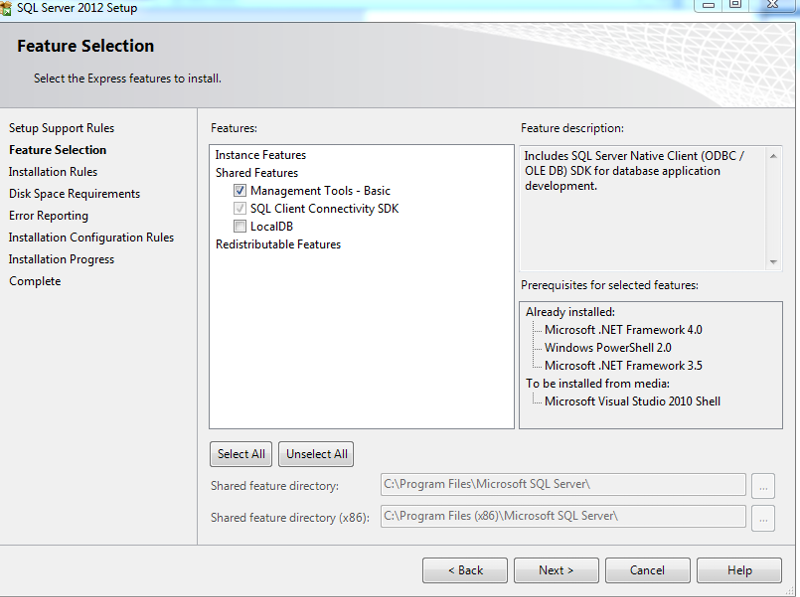The height and width of the screenshot is (597, 800).
Task: Toggle the SQL Client Connectivity SDK checkbox
Action: 239,209
